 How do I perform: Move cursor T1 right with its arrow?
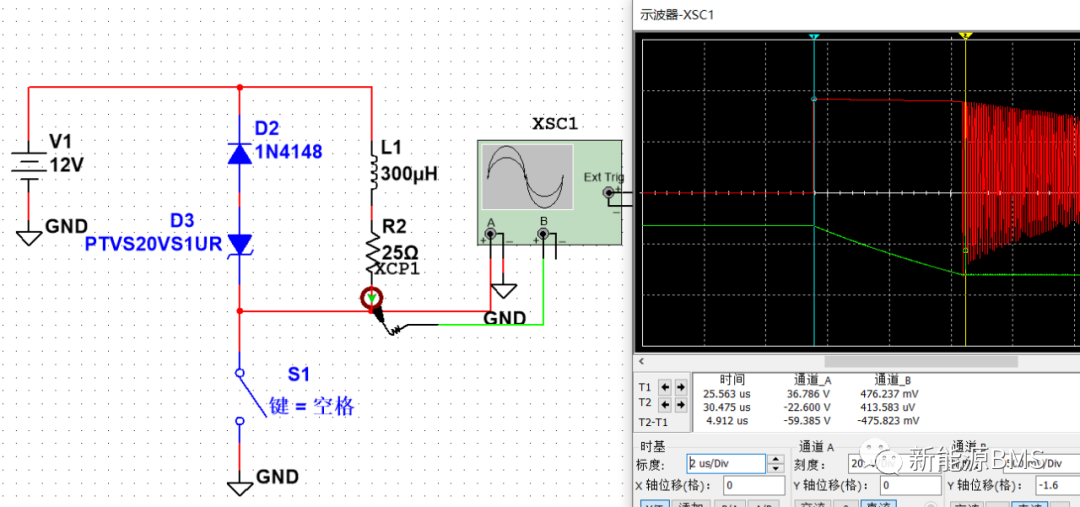click(x=681, y=387)
